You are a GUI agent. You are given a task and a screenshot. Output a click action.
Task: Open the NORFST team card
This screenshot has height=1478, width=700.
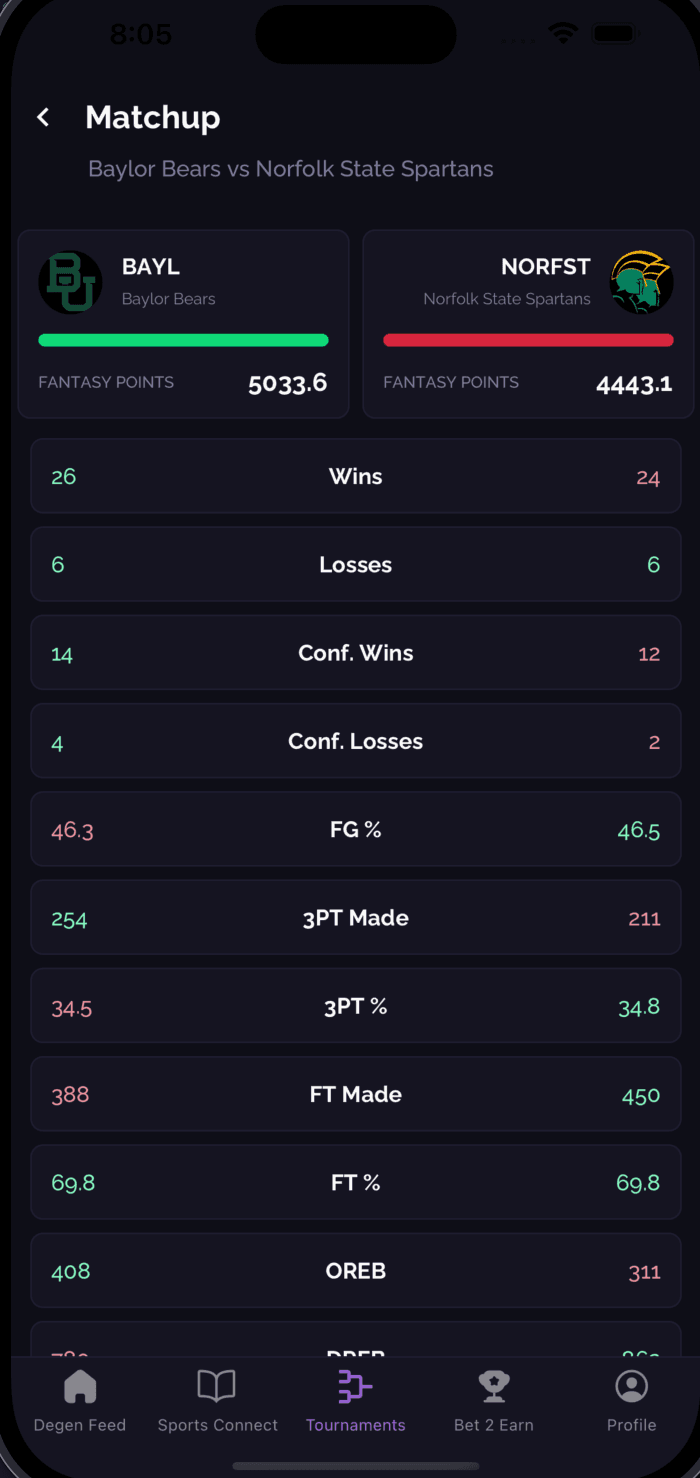(528, 324)
